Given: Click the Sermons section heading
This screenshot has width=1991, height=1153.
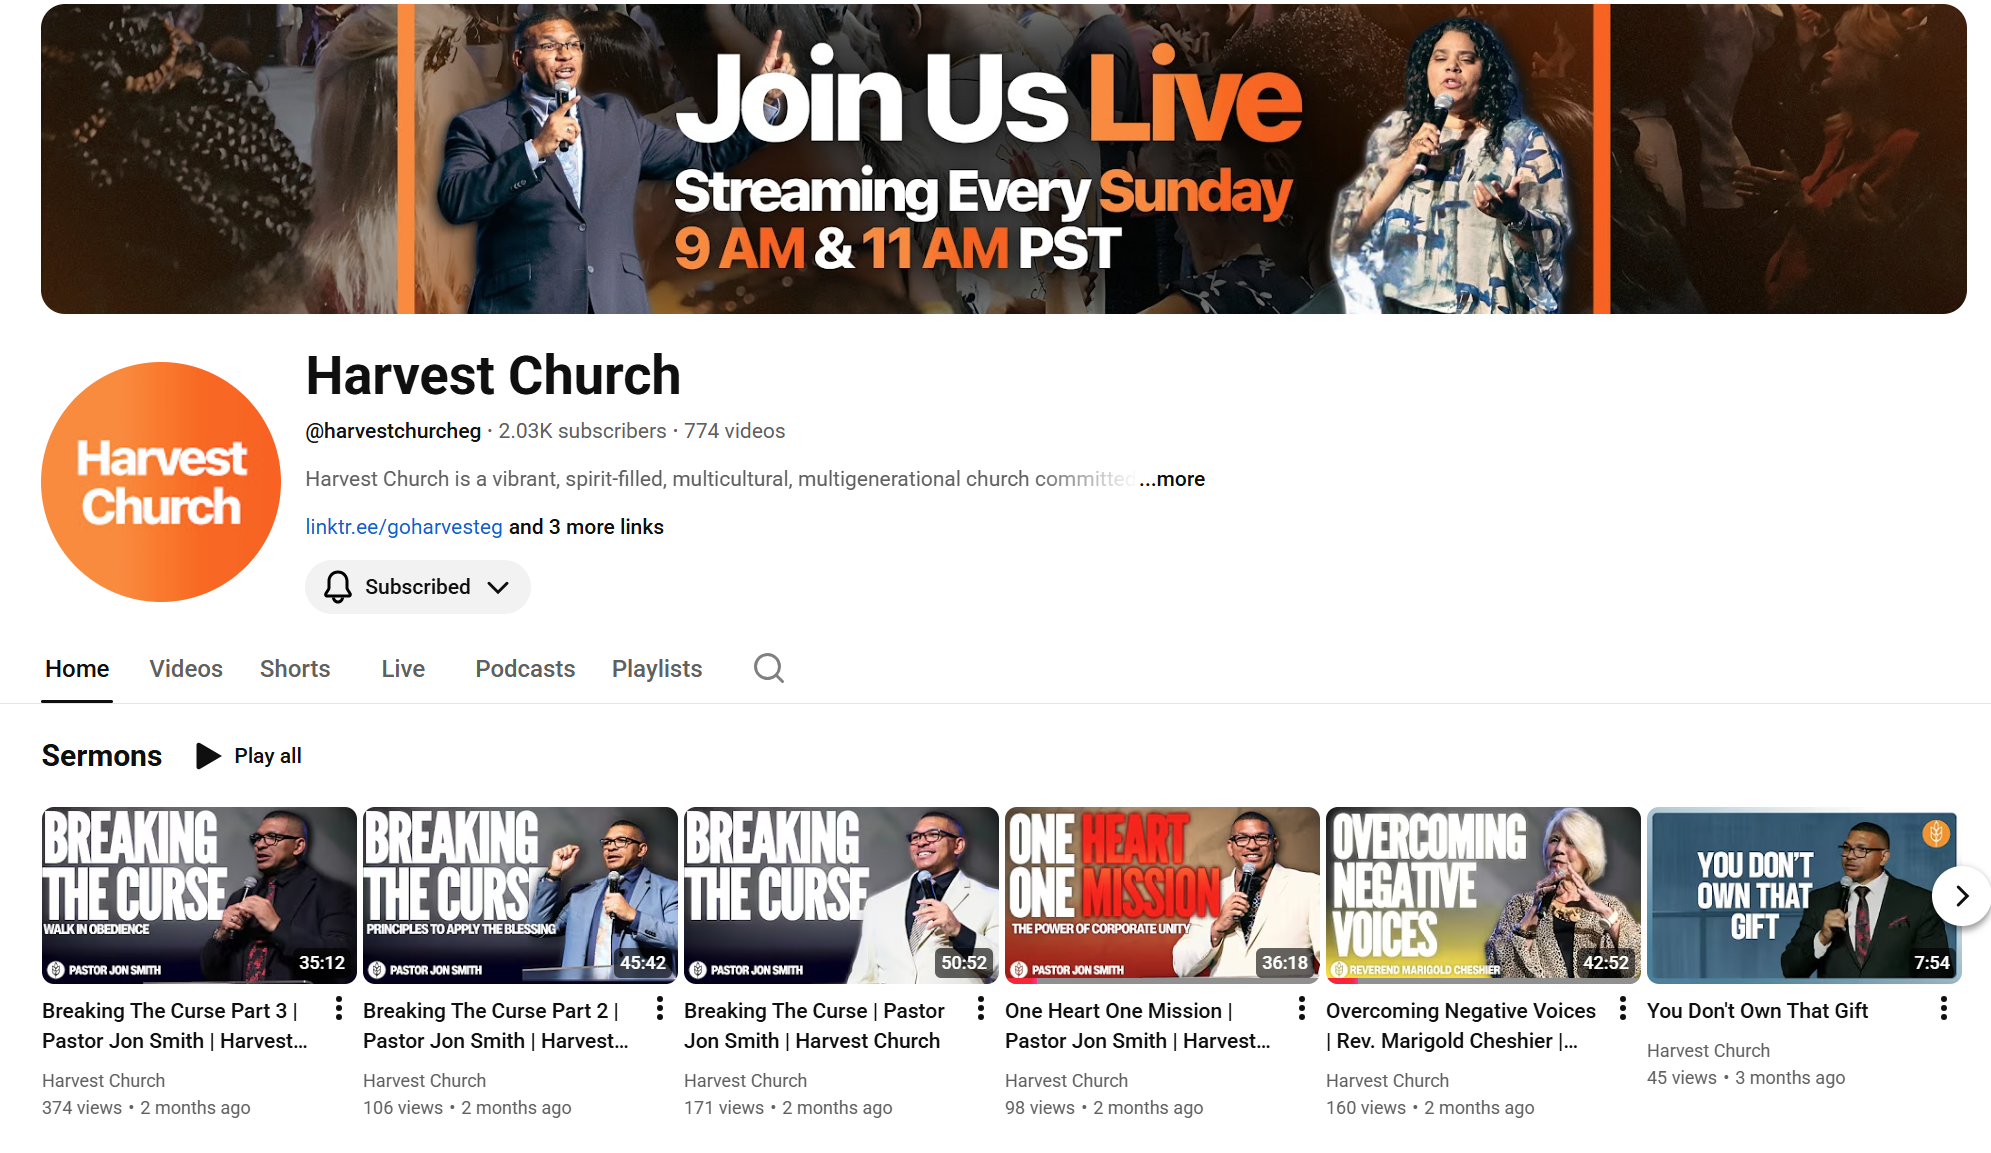Looking at the screenshot, I should coord(102,756).
